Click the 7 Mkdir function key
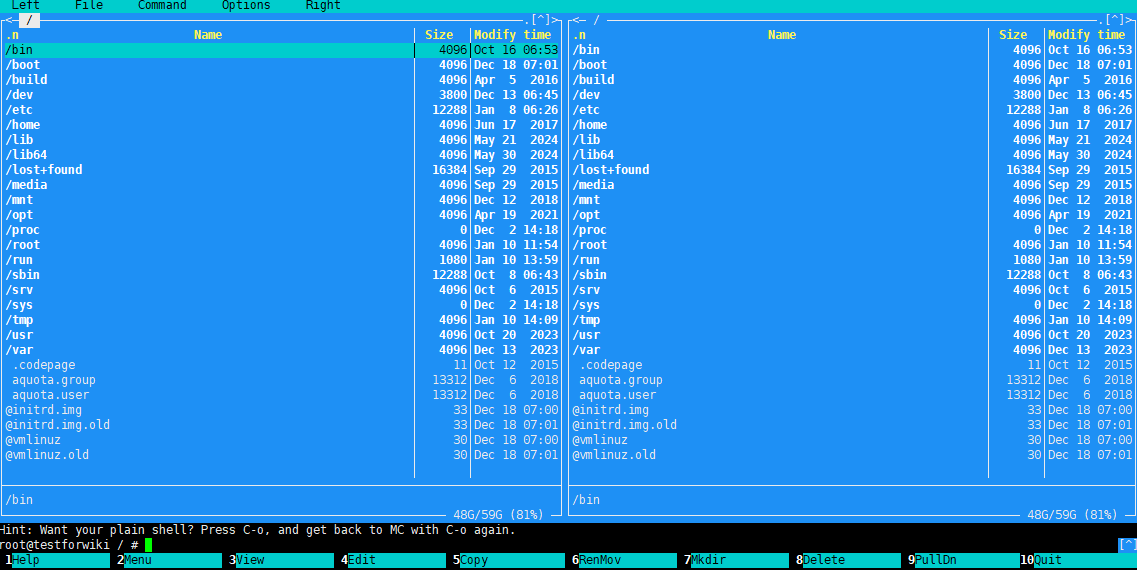The height and width of the screenshot is (570, 1137). point(736,560)
